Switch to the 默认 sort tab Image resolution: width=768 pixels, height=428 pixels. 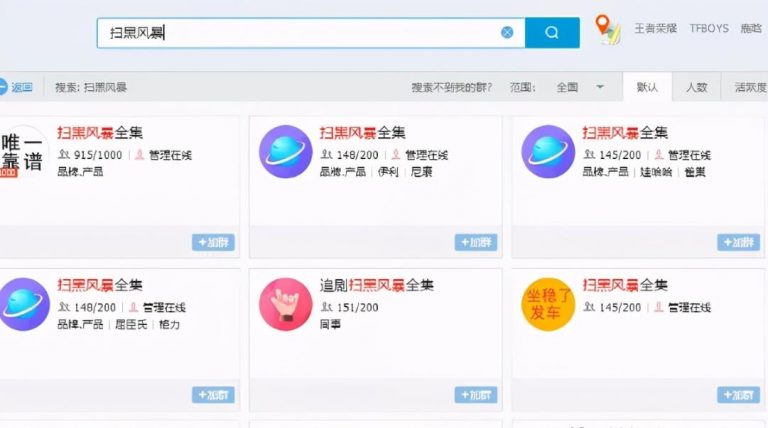[647, 87]
